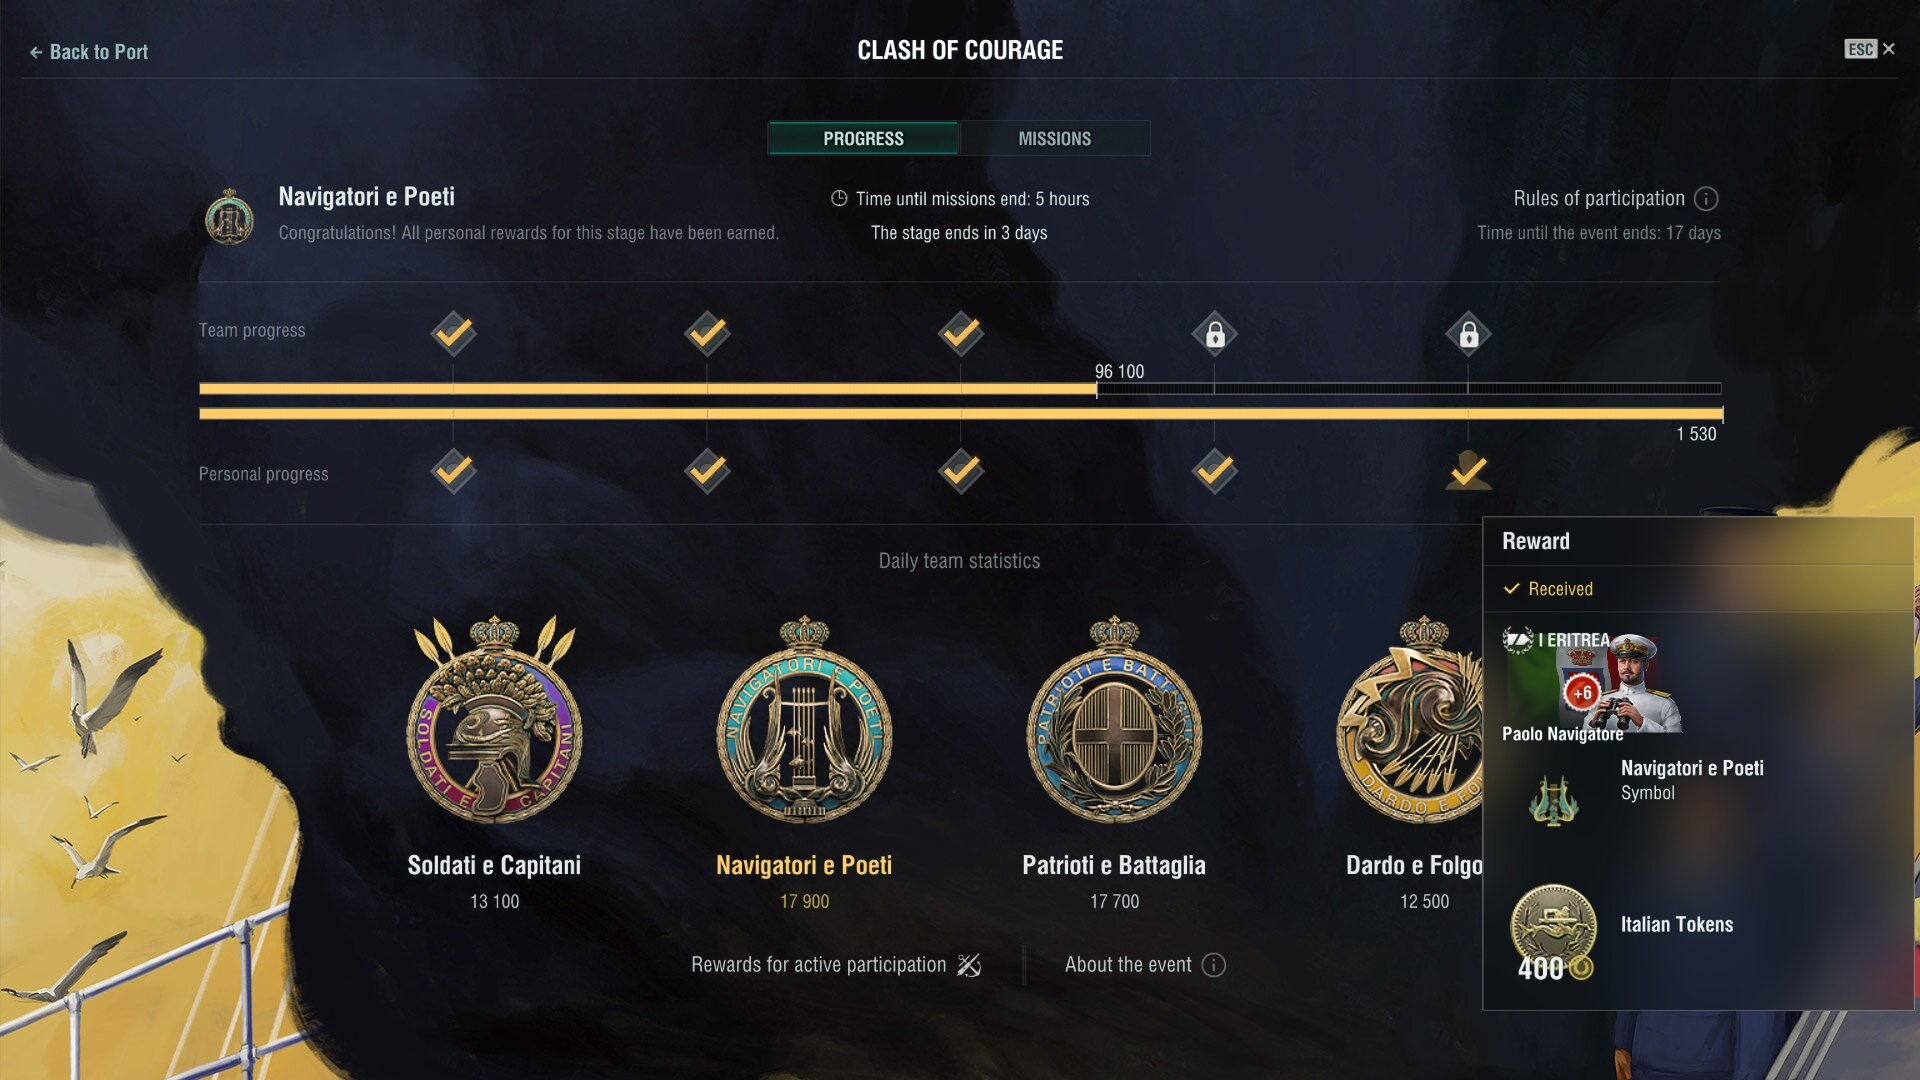The height and width of the screenshot is (1080, 1920).
Task: Click the first locked team progress milestone
Action: pos(1214,334)
